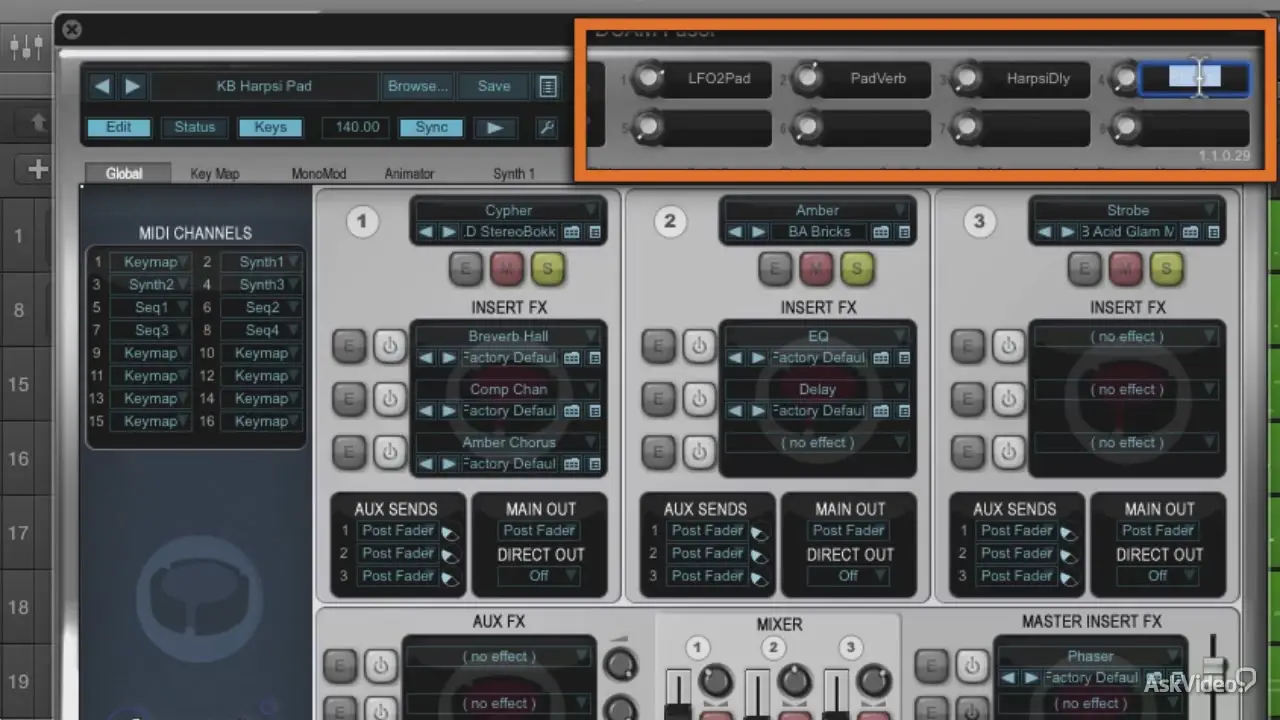Open the Amber instrument dropdown

tap(817, 210)
